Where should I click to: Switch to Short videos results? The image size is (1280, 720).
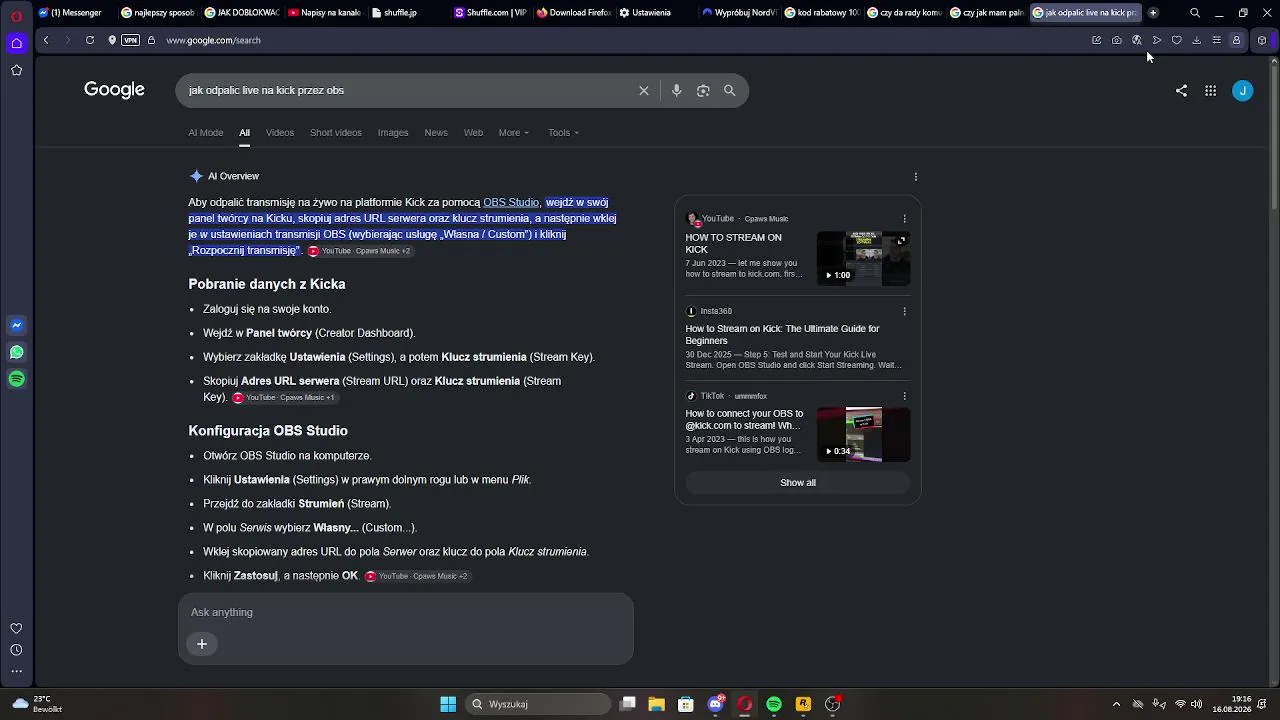click(336, 133)
